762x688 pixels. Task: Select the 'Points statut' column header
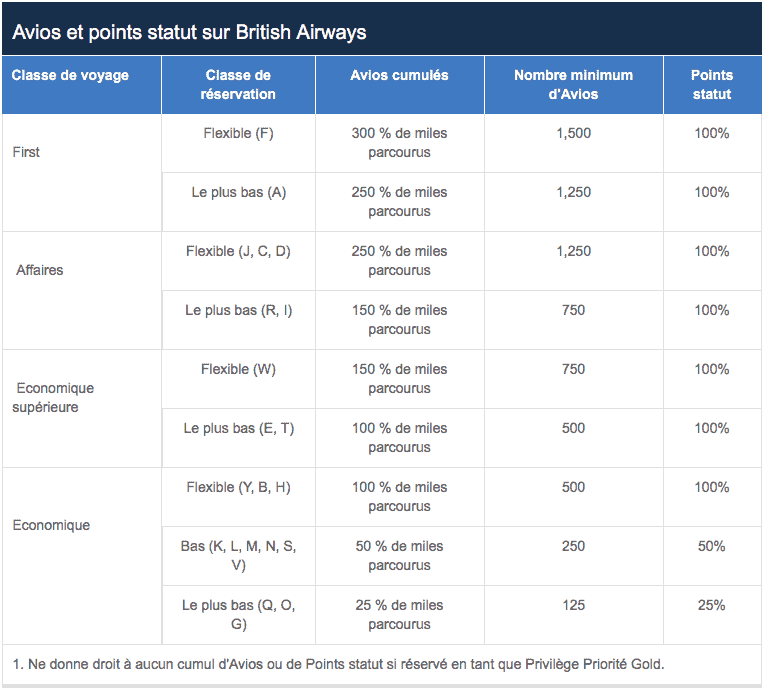(711, 85)
